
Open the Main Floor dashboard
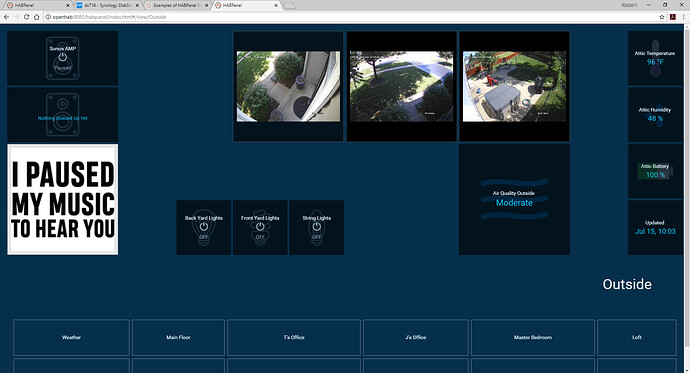(x=178, y=337)
